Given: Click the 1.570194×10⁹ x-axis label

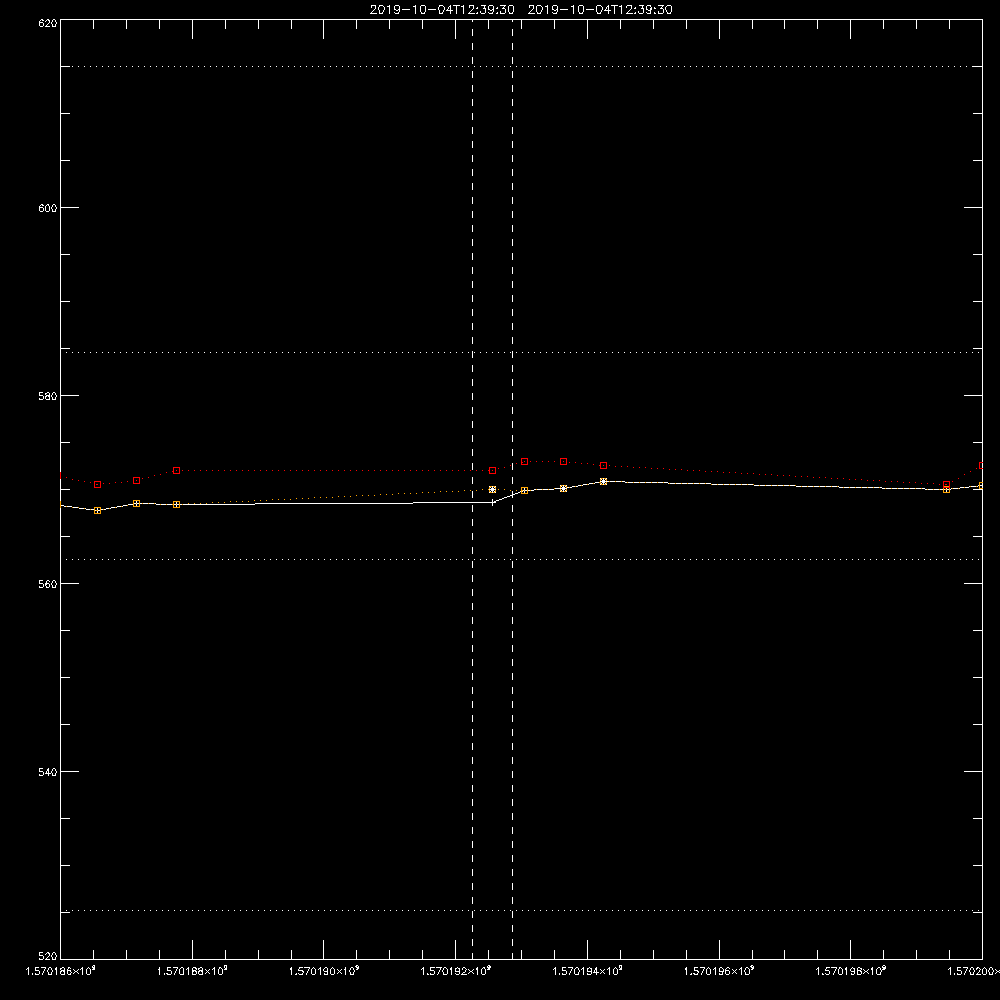Looking at the screenshot, I should pyautogui.click(x=587, y=971).
